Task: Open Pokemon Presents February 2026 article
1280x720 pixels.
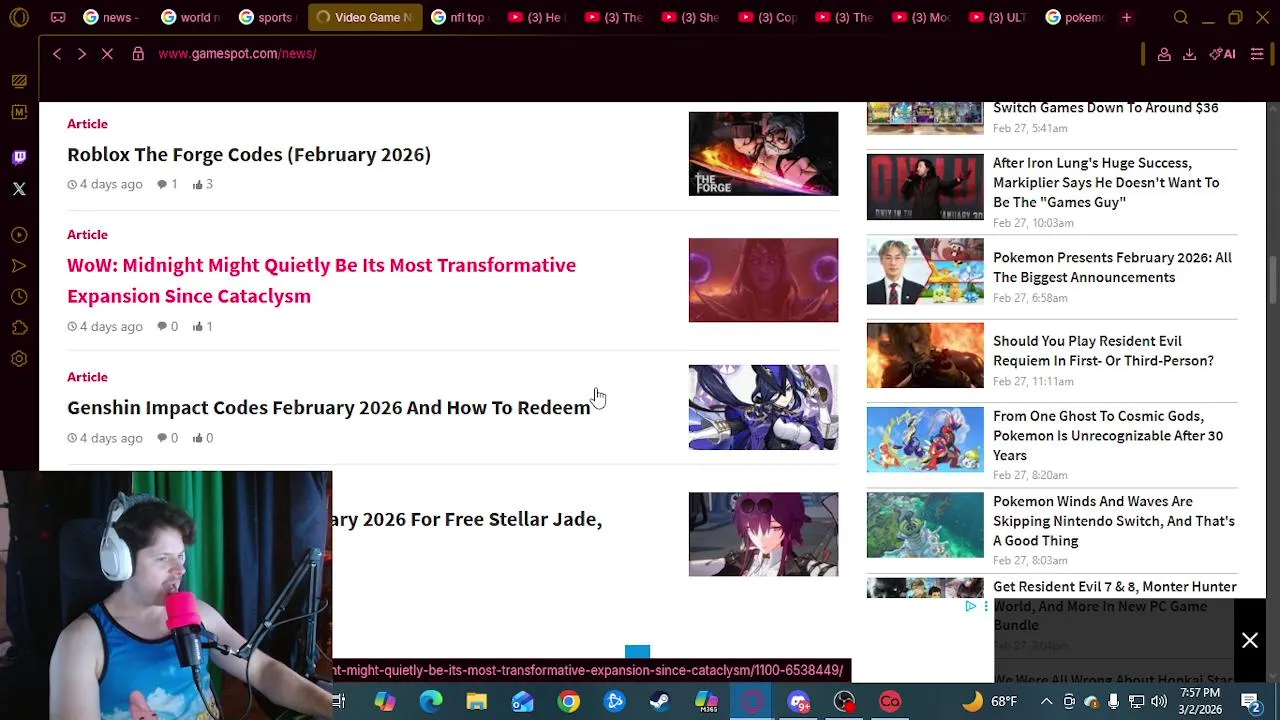Action: [1112, 267]
